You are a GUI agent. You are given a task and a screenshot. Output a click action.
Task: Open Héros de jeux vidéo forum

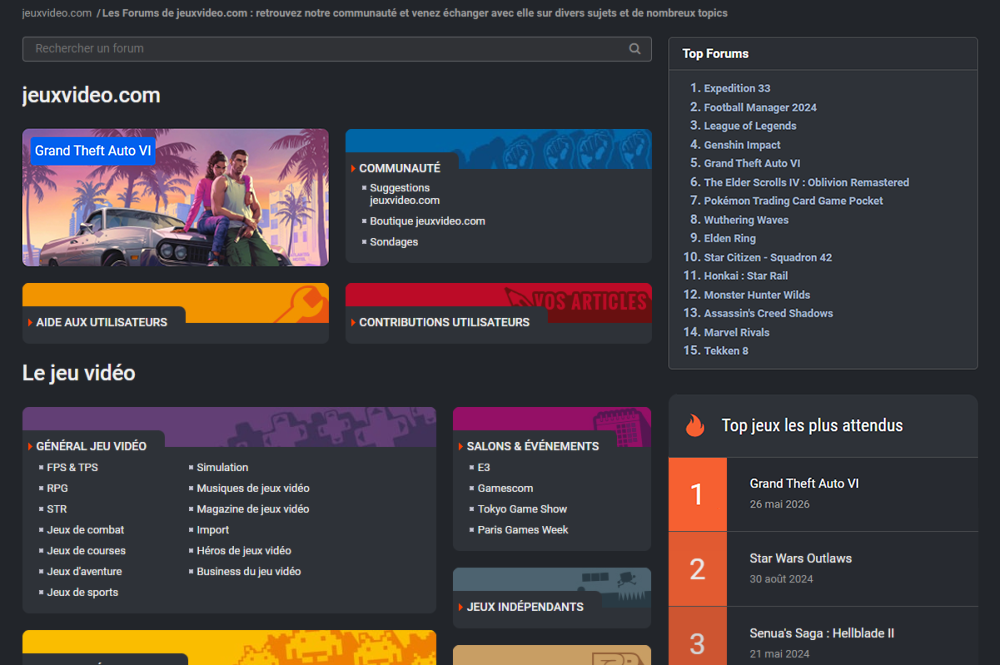click(x=244, y=551)
